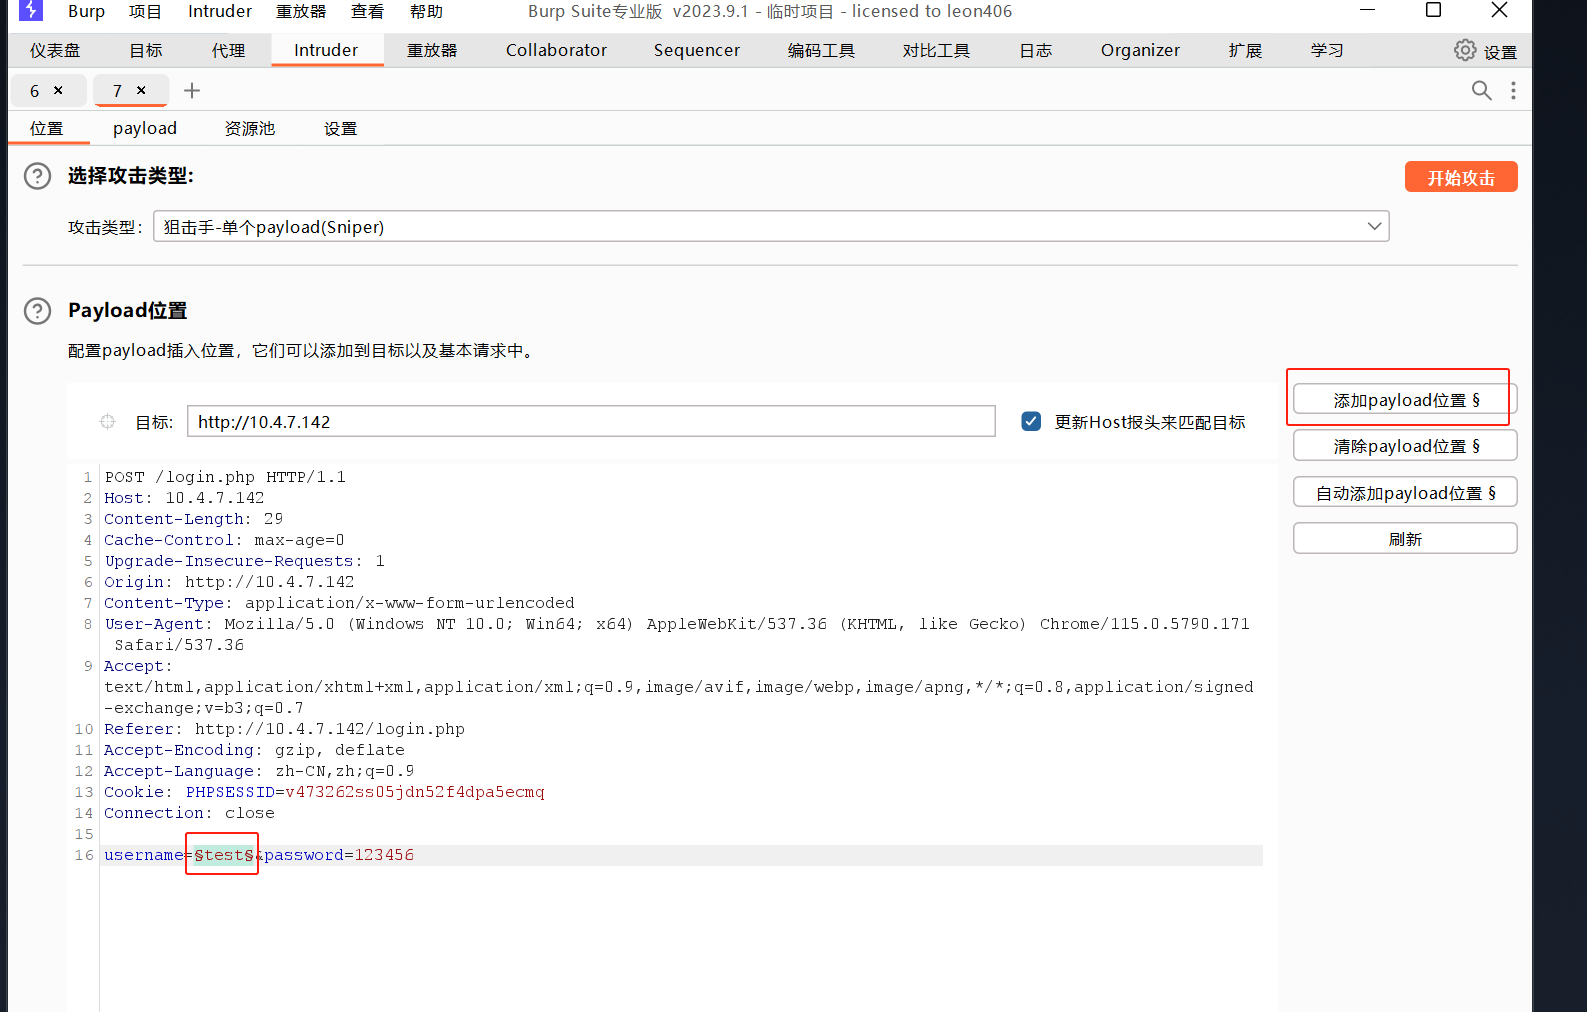This screenshot has height=1012, width=1587.
Task: Click the Accept-Language header line
Action: point(259,771)
